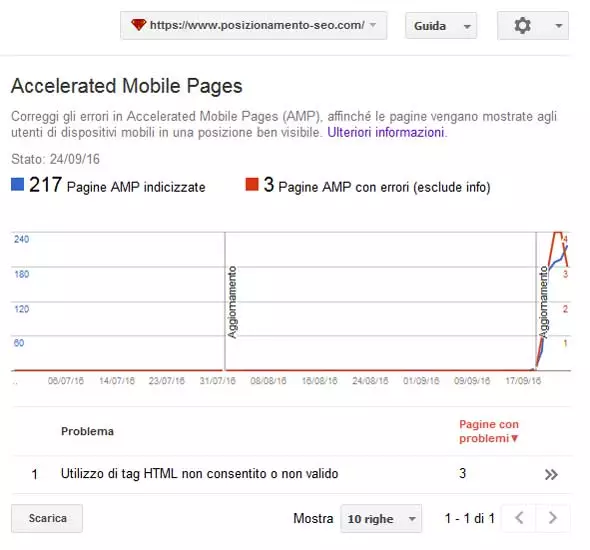Click problem count 3 in table row
Image resolution: width=590 pixels, height=550 pixels.
(462, 473)
